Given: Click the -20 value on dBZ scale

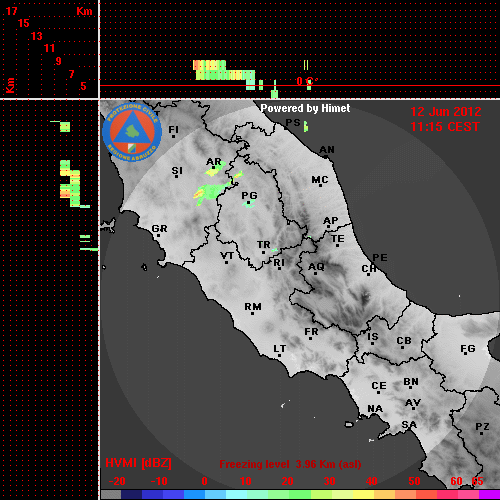Looking at the screenshot, I should point(117,481).
